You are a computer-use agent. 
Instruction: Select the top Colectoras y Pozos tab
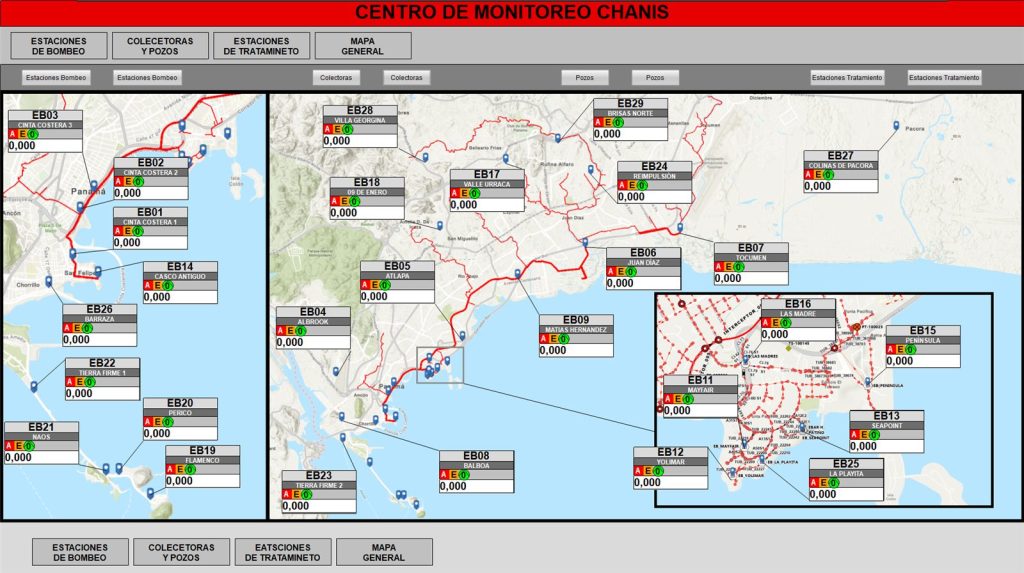tap(160, 46)
